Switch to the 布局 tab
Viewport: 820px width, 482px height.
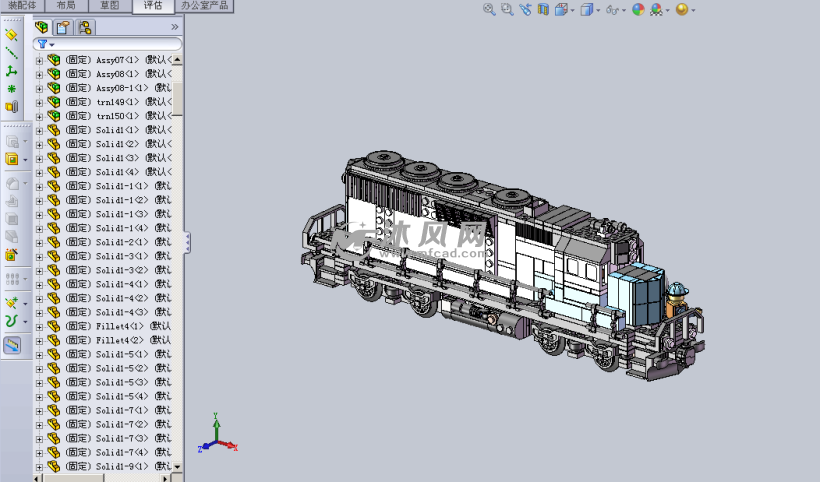66,6
